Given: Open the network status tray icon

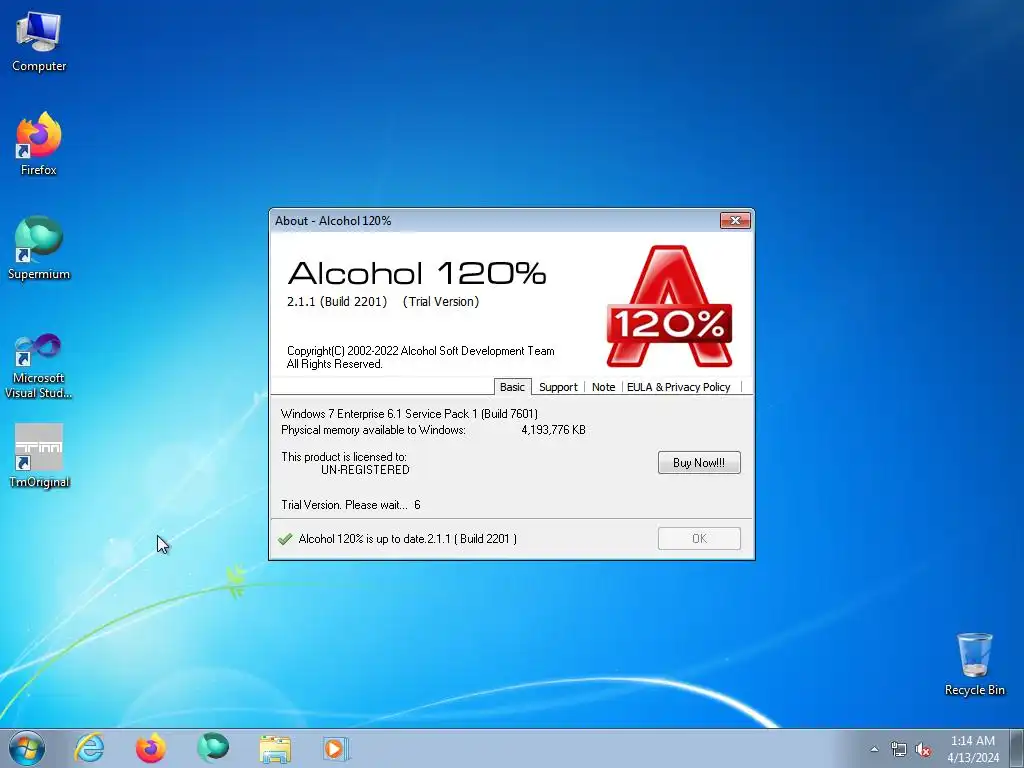Looking at the screenshot, I should coord(899,750).
